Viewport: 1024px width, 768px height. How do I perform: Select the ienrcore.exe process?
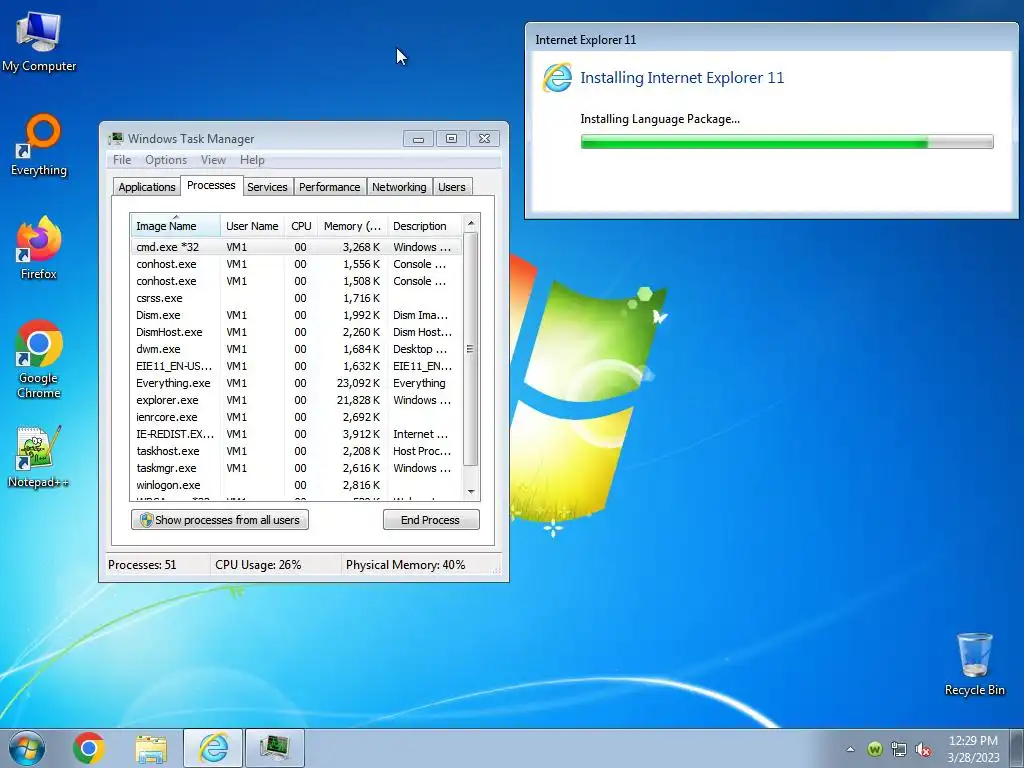click(296, 417)
